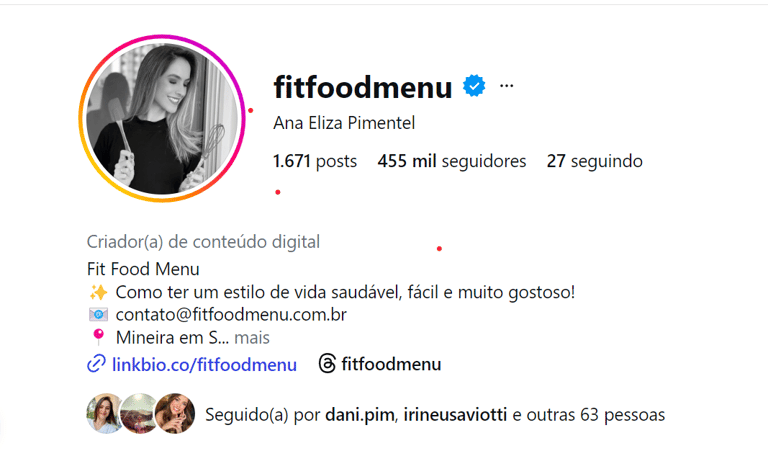768x469 pixels.
Task: Click the pink pushpin emoji
Action: 98,337
